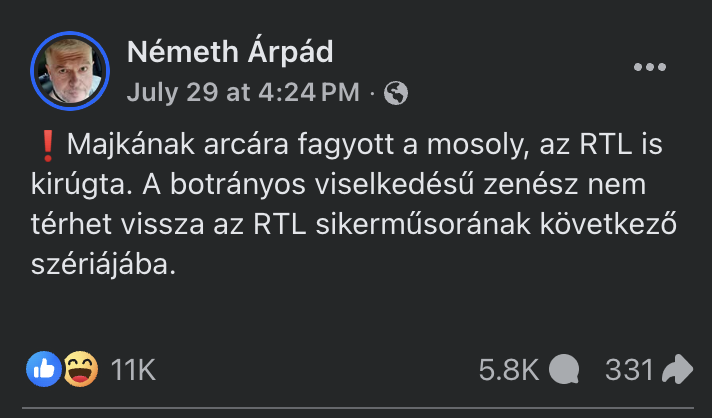Click the blue thumbs-up Like reaction icon
Image resolution: width=712 pixels, height=418 pixels.
click(x=45, y=369)
